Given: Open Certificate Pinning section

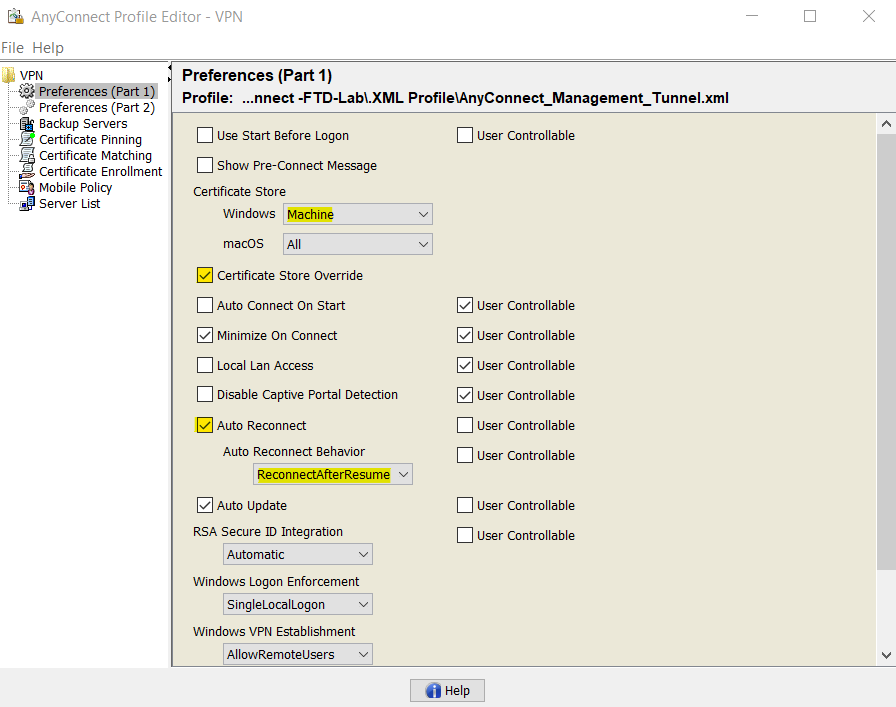Looking at the screenshot, I should 90,139.
